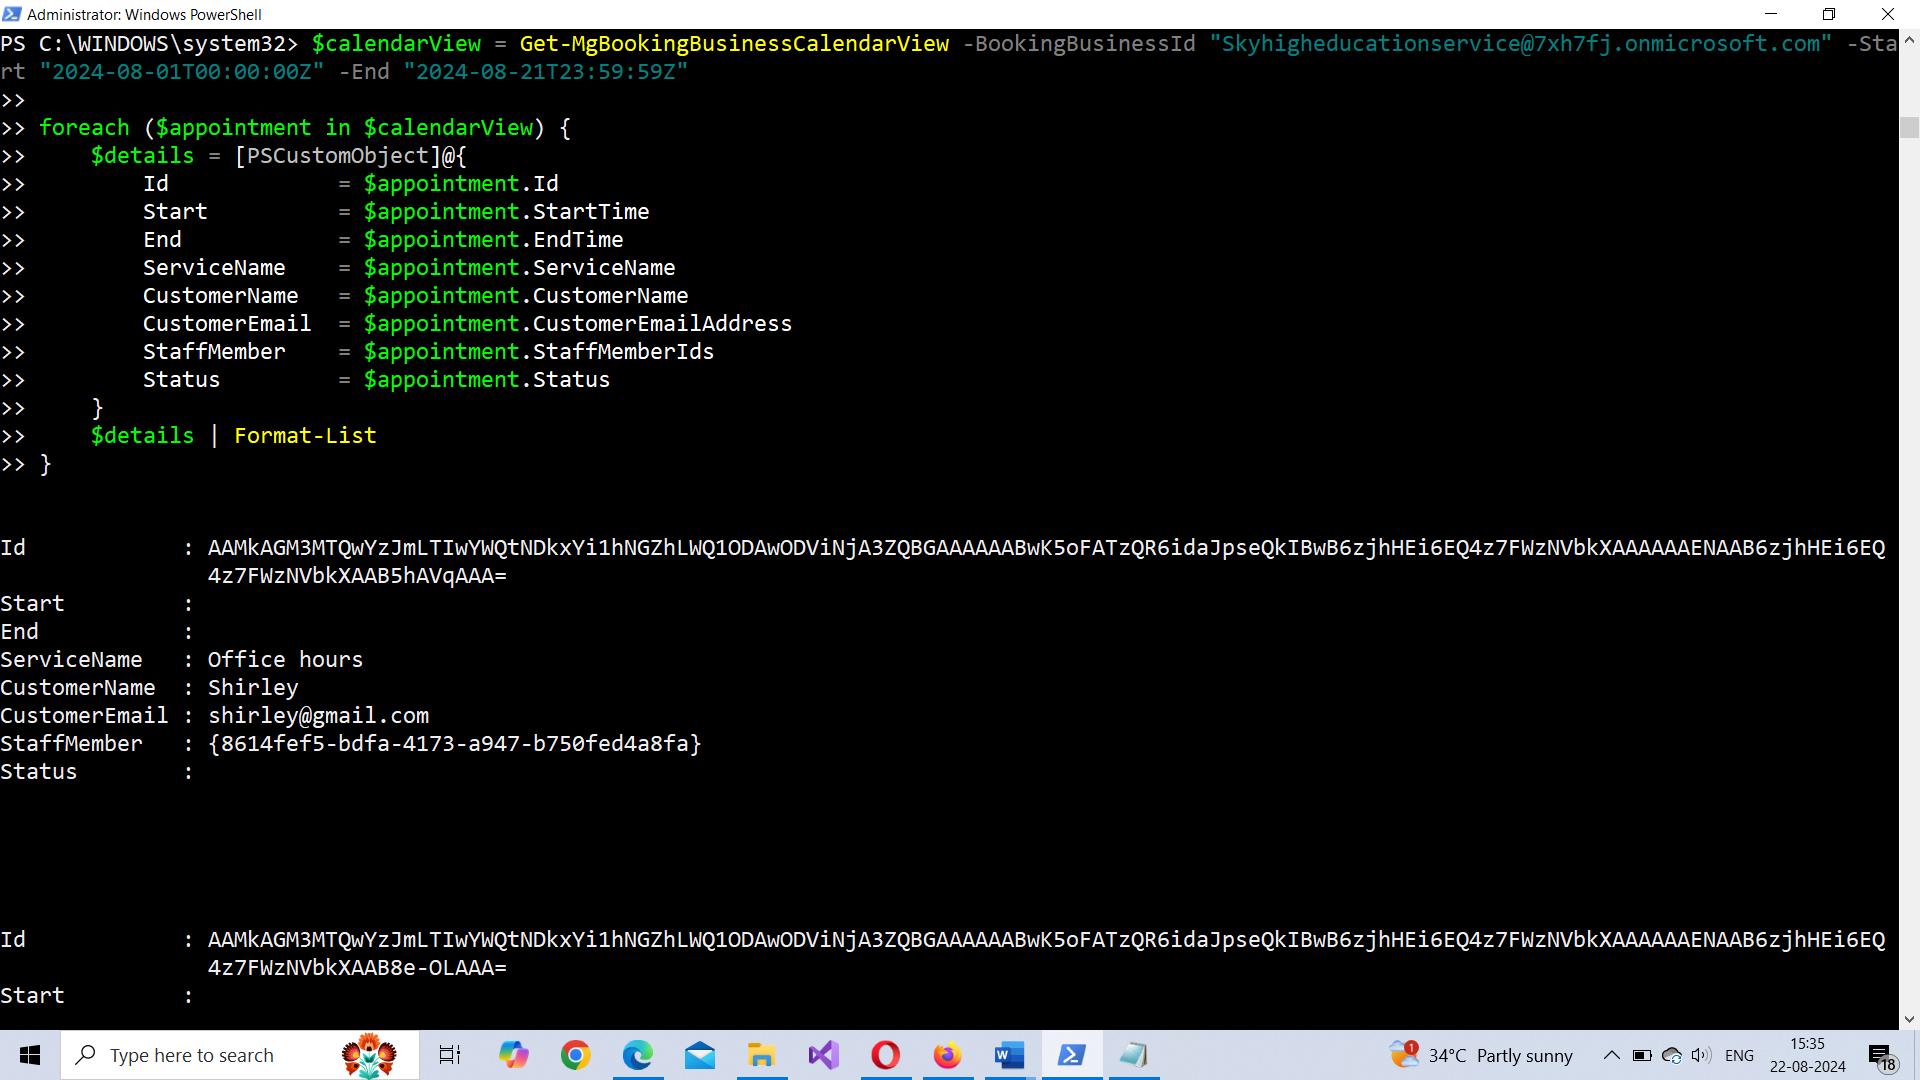The width and height of the screenshot is (1920, 1080).
Task: Click the active PowerShell taskbar button
Action: point(1072,1055)
